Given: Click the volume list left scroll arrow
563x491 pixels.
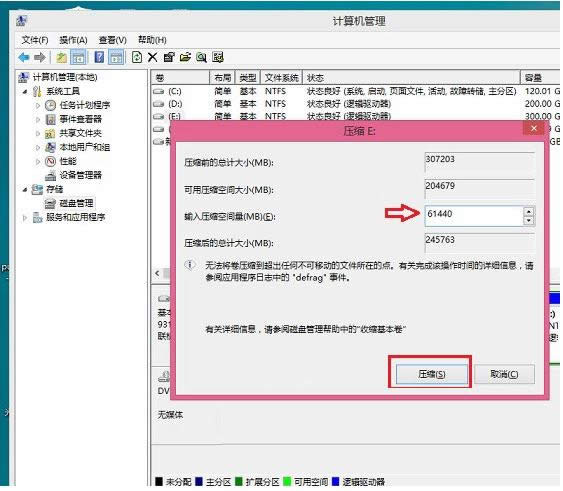Looking at the screenshot, I should (157, 273).
